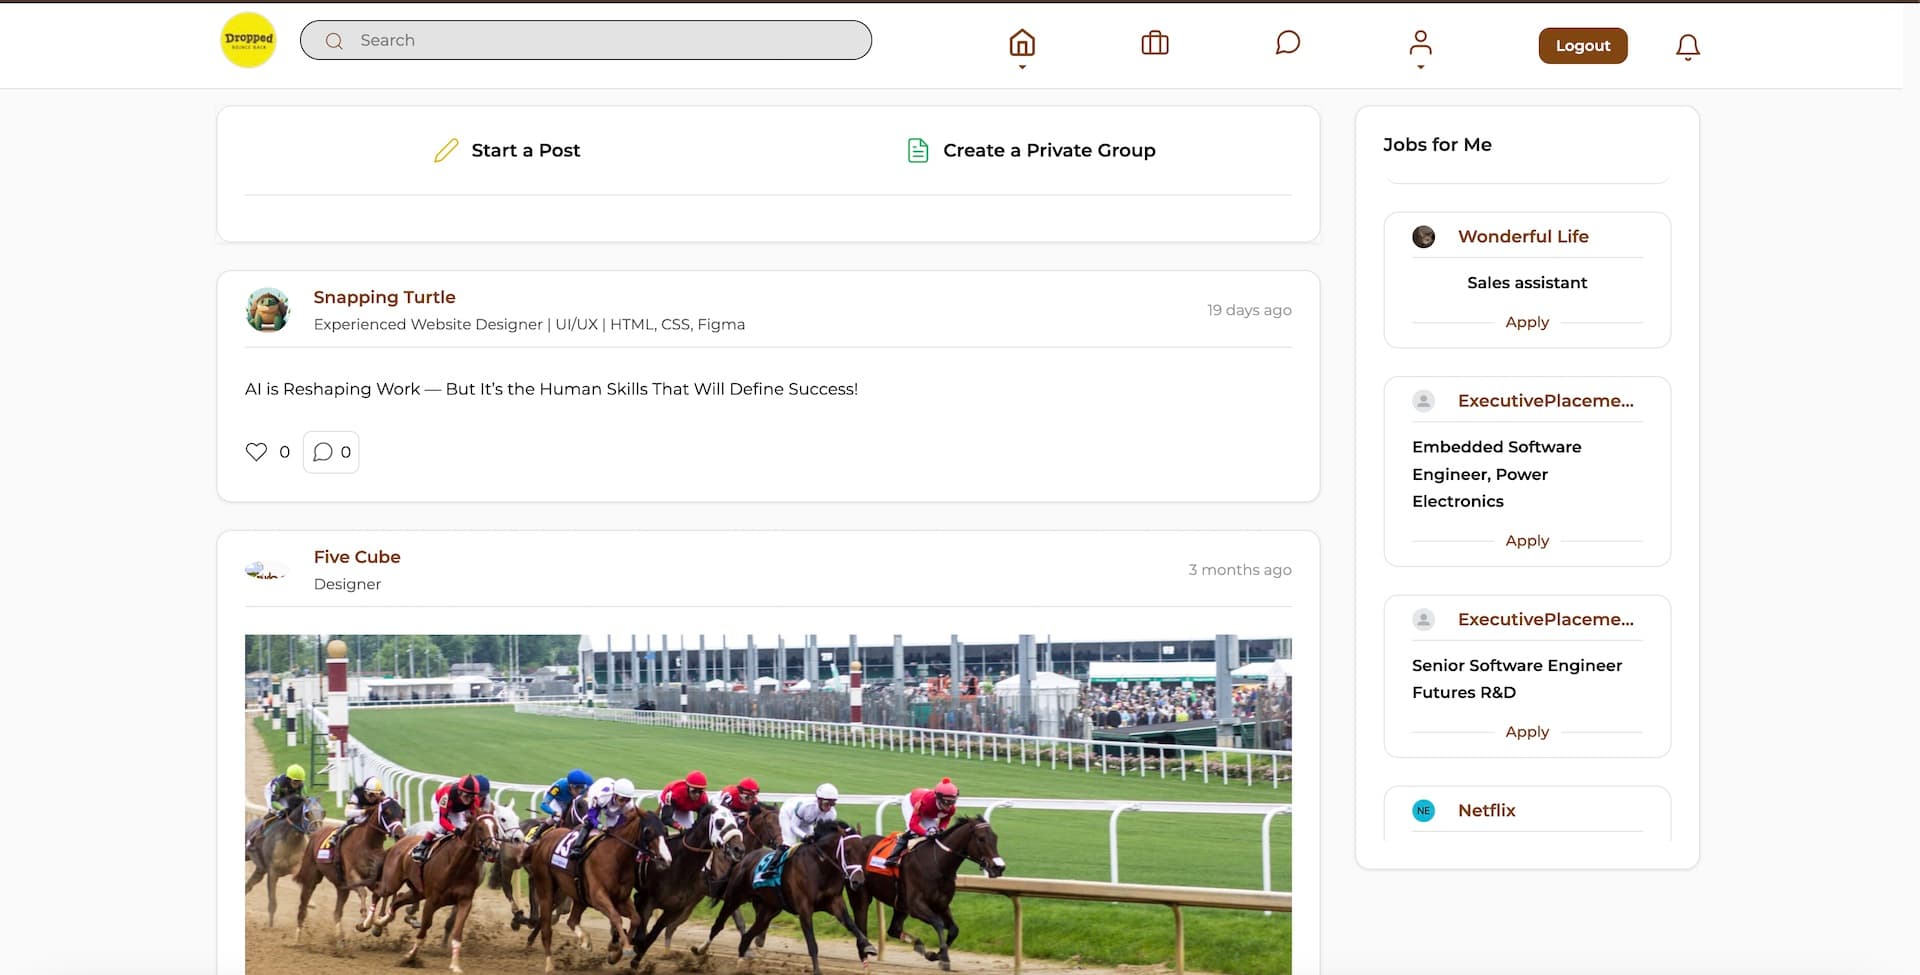The height and width of the screenshot is (975, 1920).
Task: Click the Logout button
Action: [1582, 46]
